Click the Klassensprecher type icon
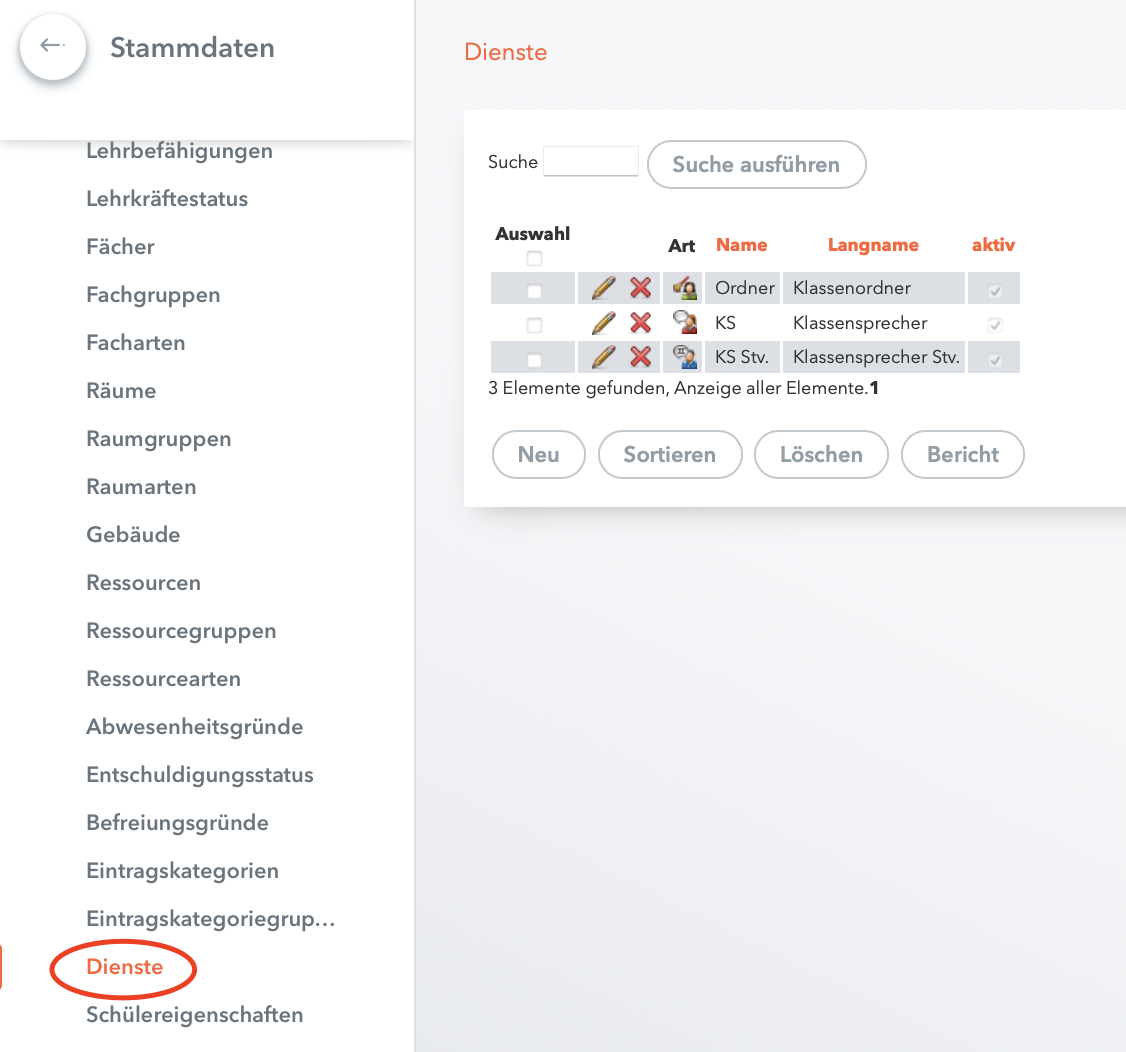 [684, 322]
